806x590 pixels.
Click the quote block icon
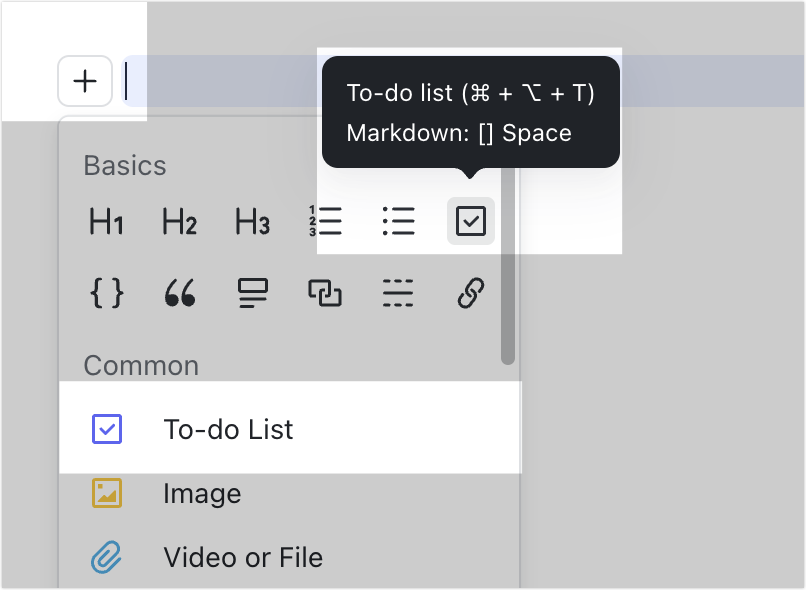tap(179, 293)
